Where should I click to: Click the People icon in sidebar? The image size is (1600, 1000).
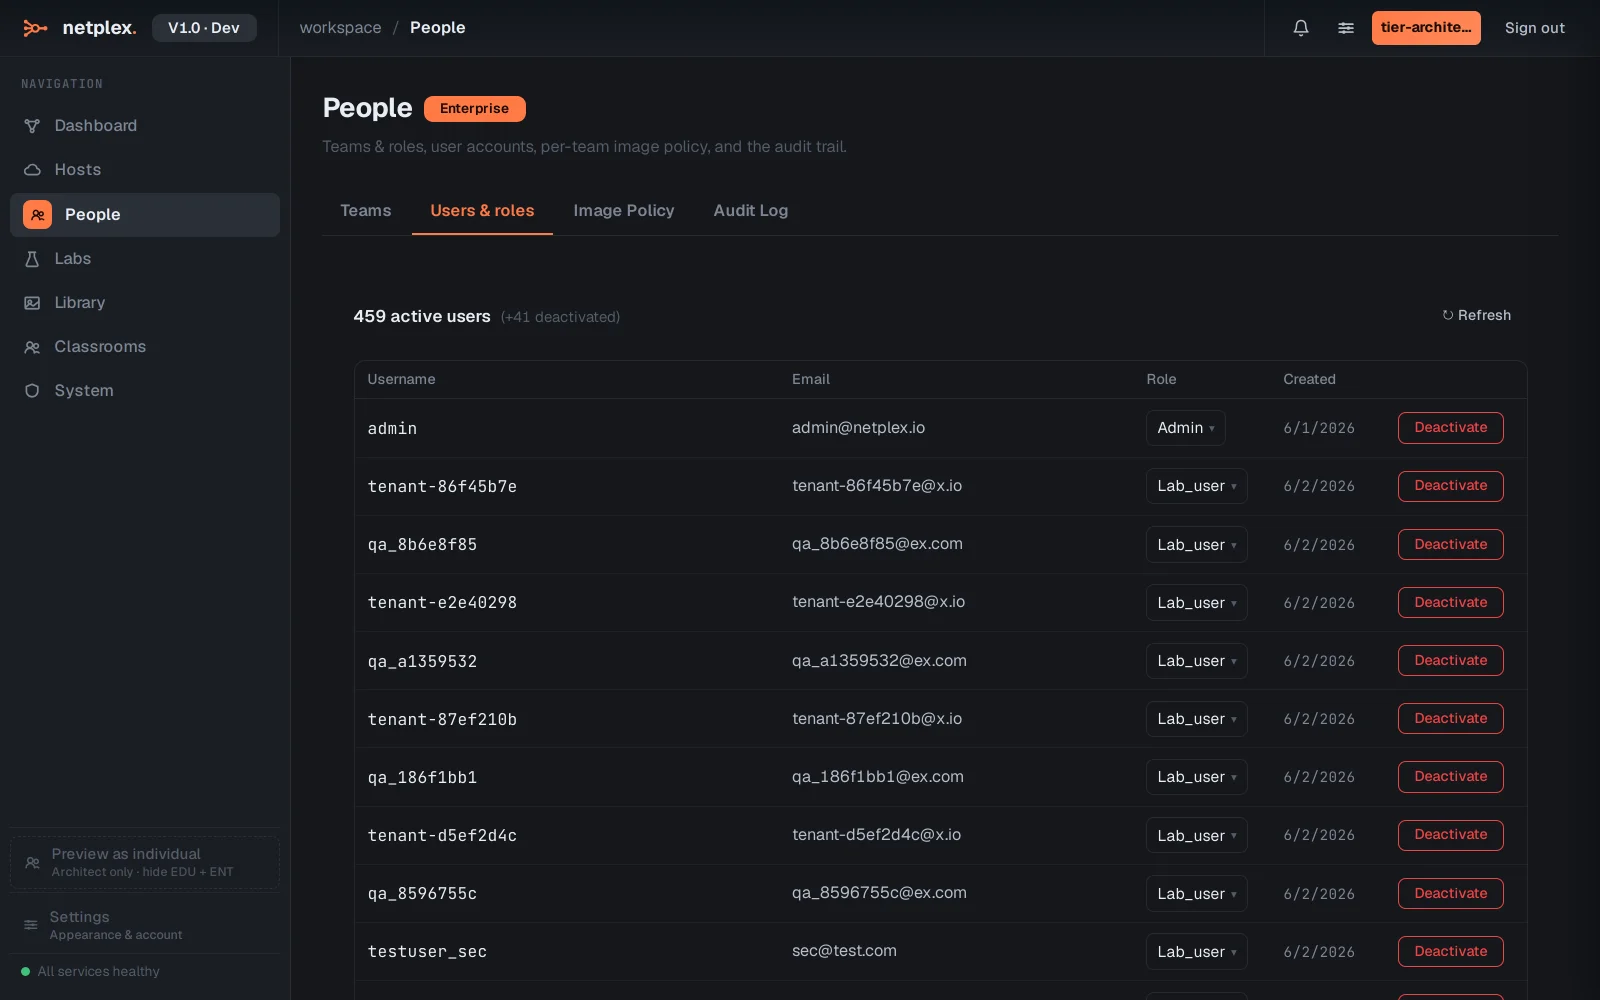click(38, 215)
